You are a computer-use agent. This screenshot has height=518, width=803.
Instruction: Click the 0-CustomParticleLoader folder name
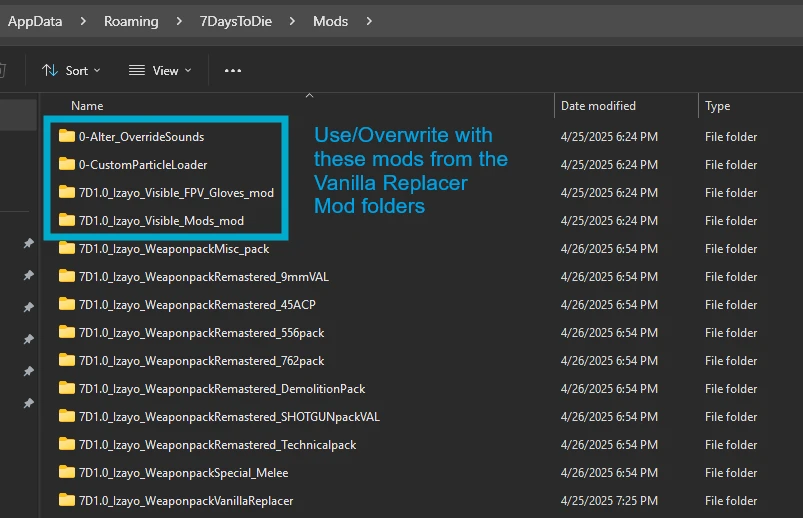tap(143, 165)
